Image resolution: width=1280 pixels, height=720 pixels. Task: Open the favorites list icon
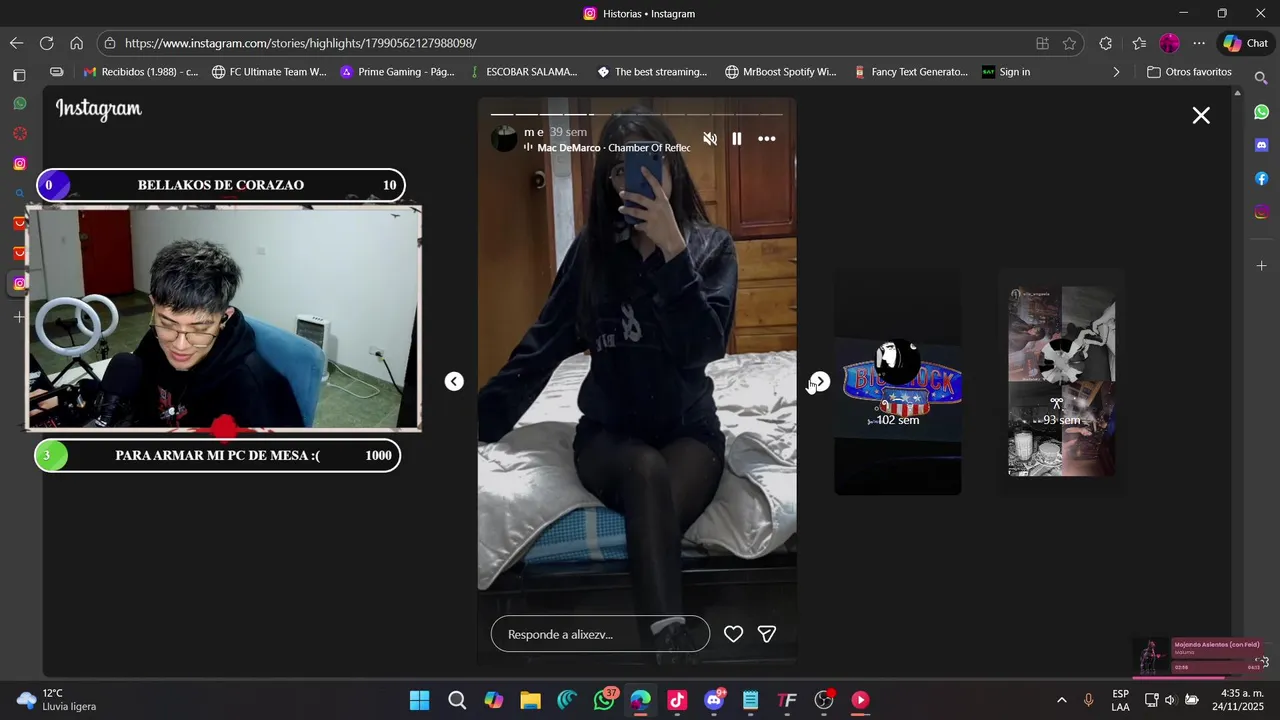[x=1139, y=43]
